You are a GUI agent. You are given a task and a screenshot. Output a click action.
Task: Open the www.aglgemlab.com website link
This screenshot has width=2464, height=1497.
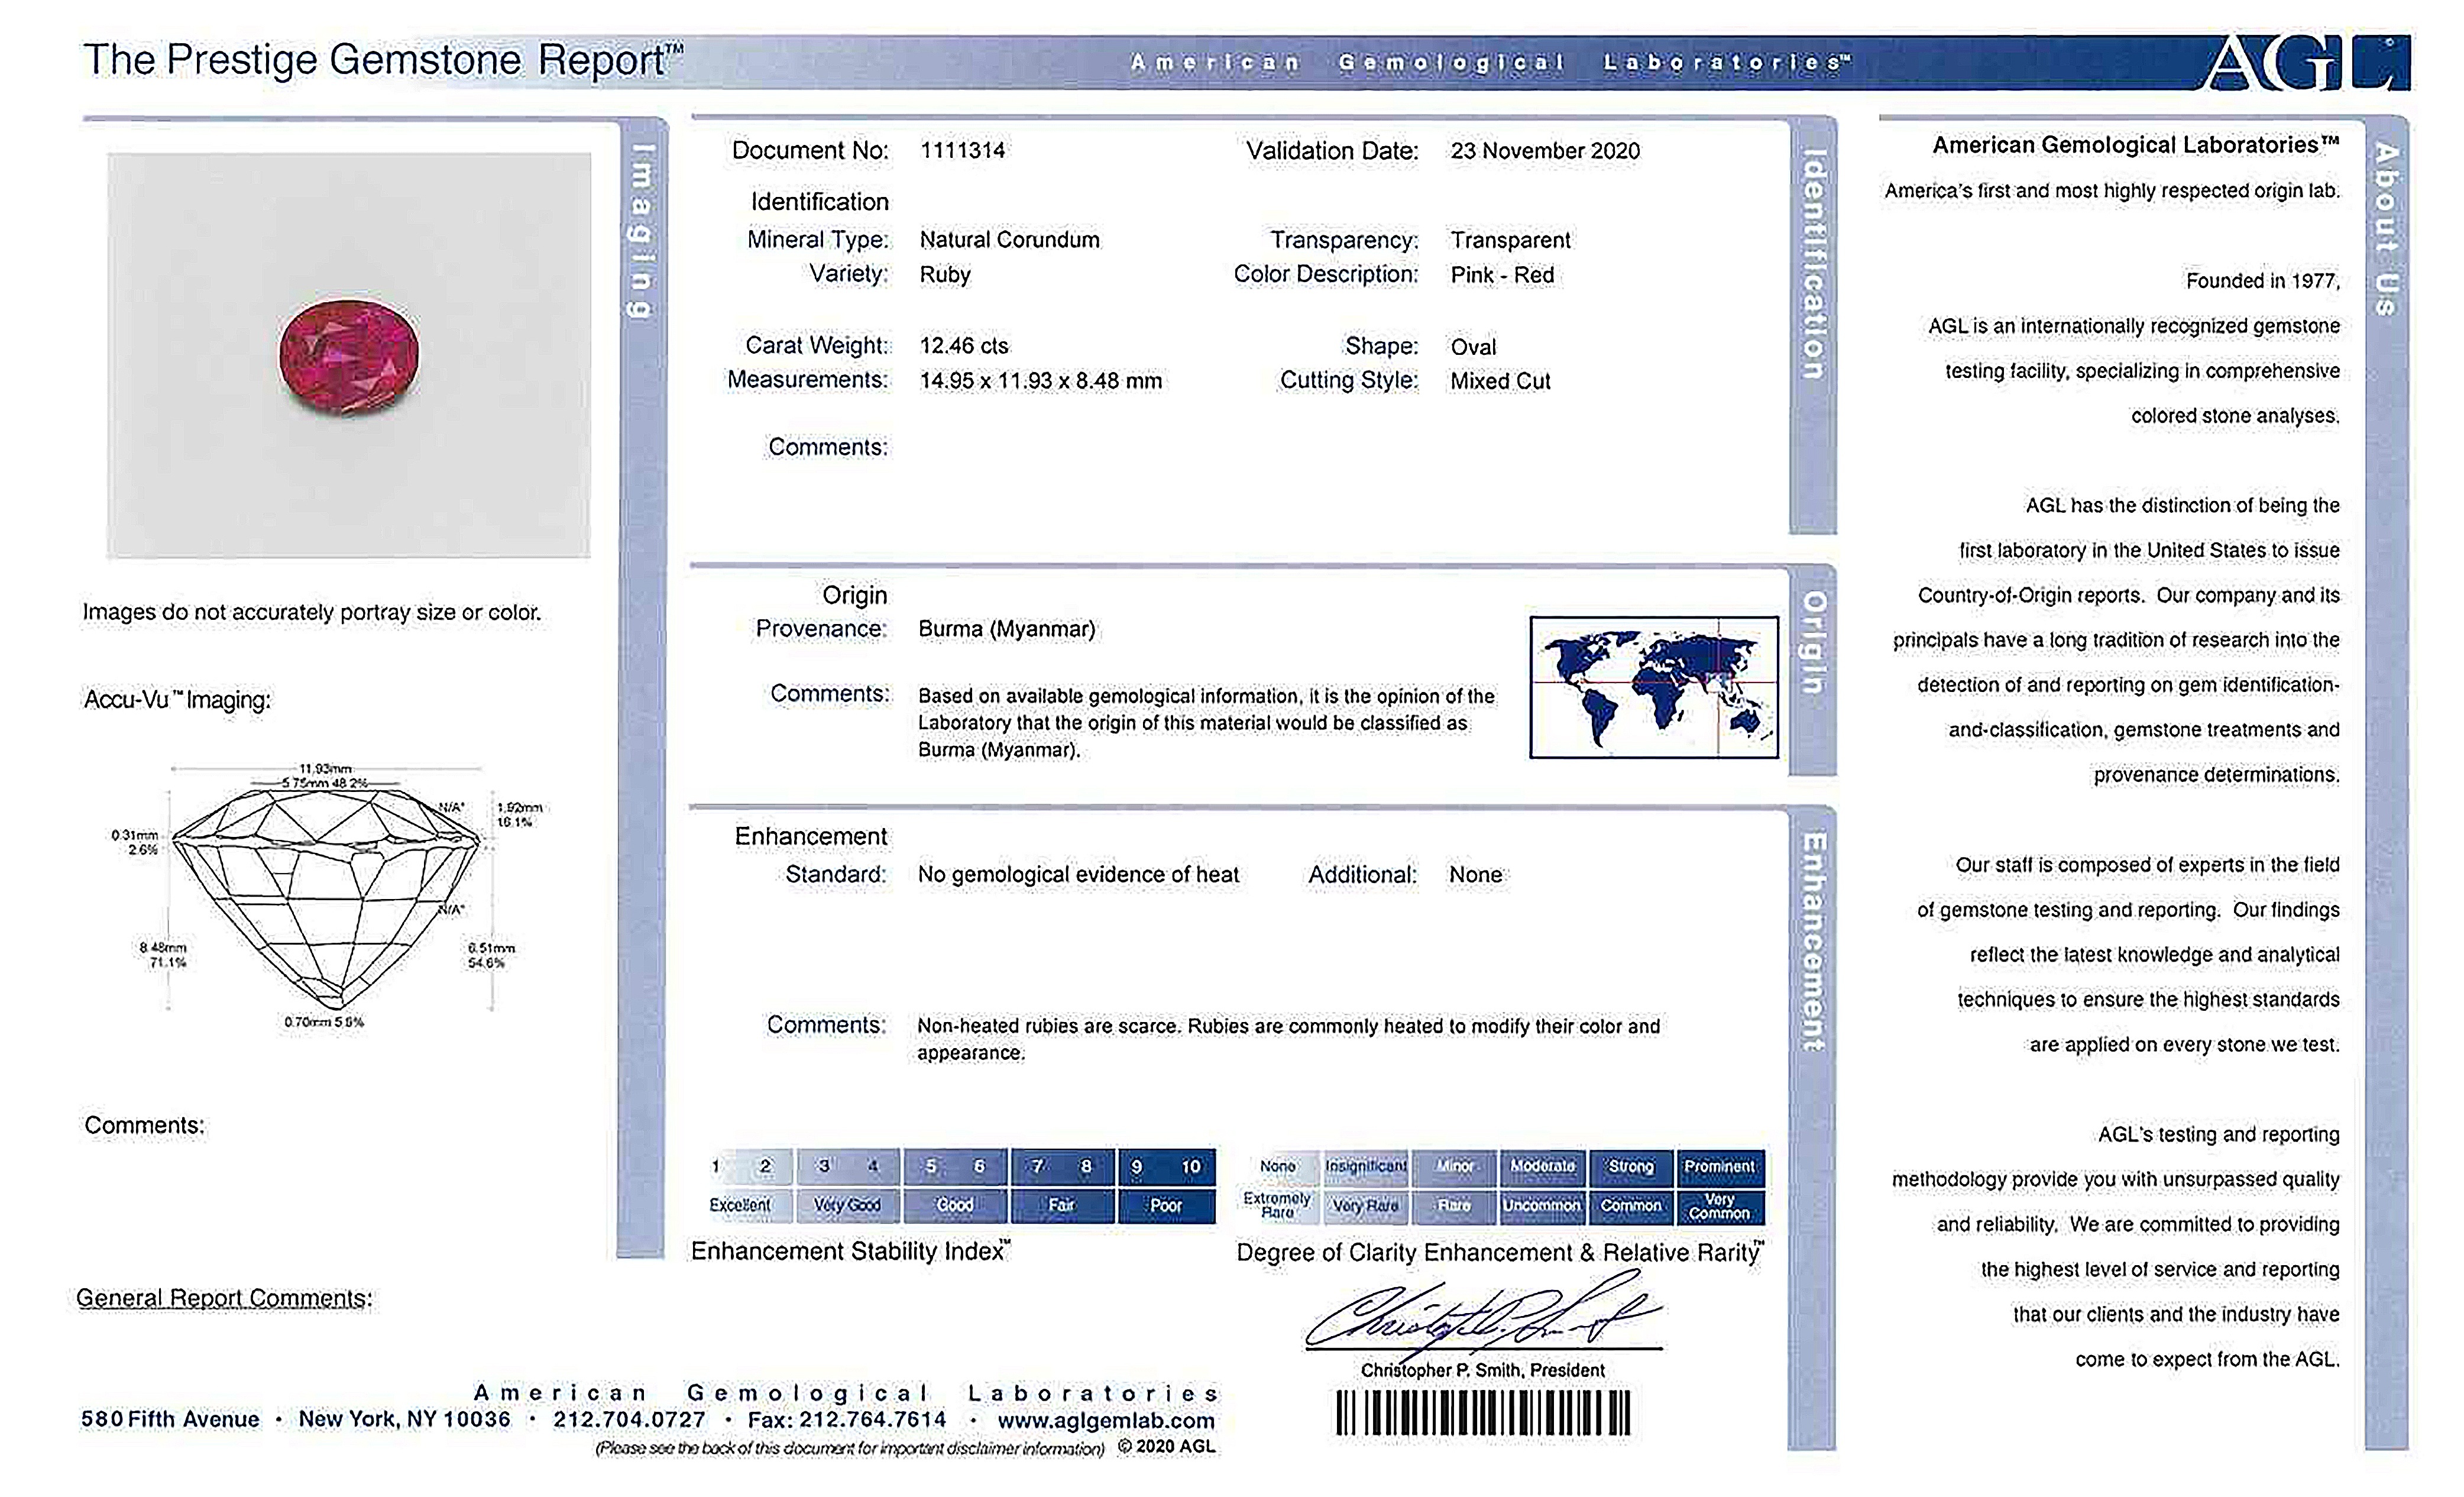pyautogui.click(x=1106, y=1420)
